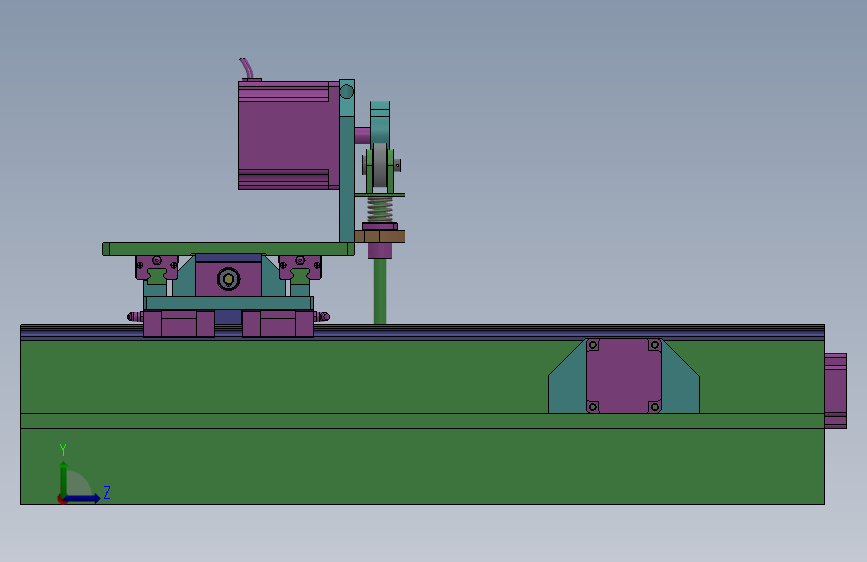Select the right lower purple slider block on rail

[x=278, y=324]
